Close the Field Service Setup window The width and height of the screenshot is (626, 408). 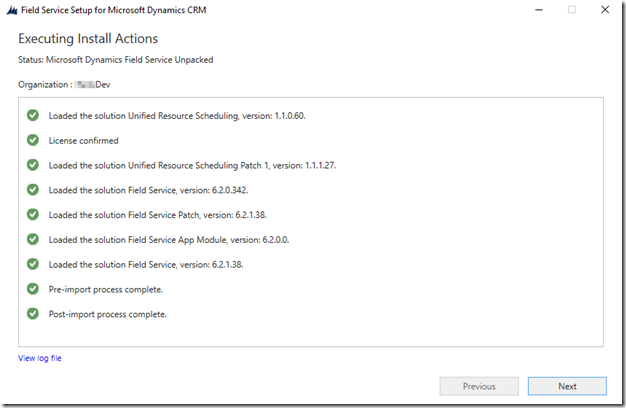(605, 10)
